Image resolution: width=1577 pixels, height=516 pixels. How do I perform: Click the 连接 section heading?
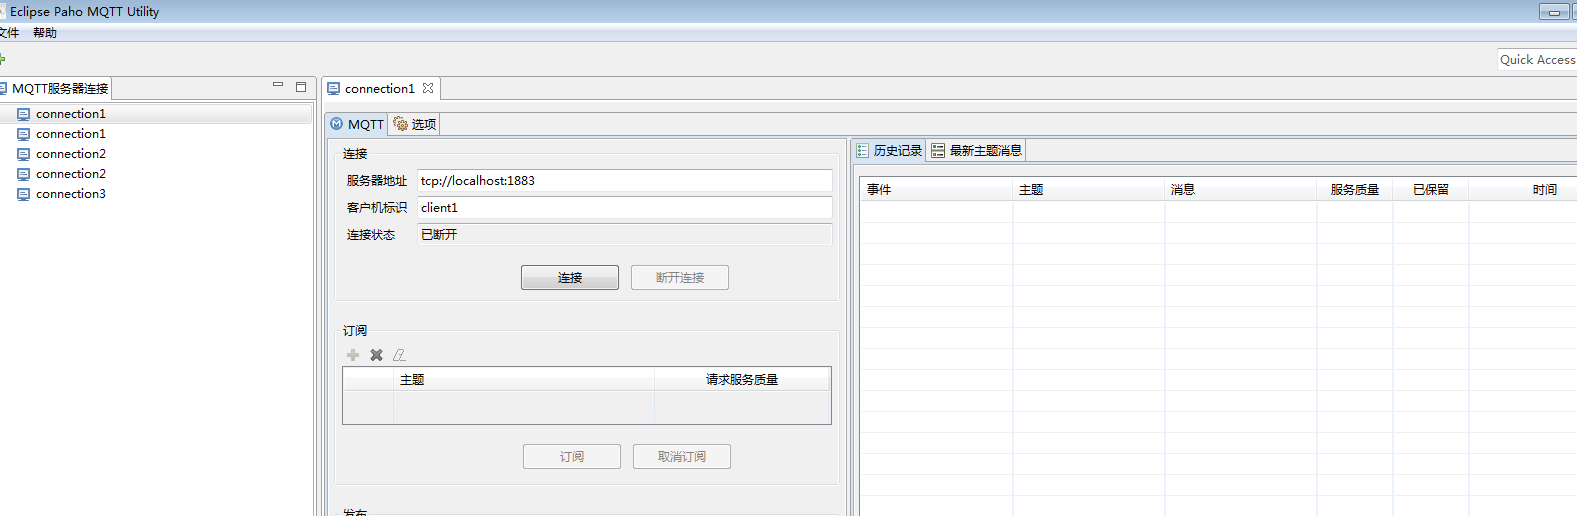coord(355,154)
